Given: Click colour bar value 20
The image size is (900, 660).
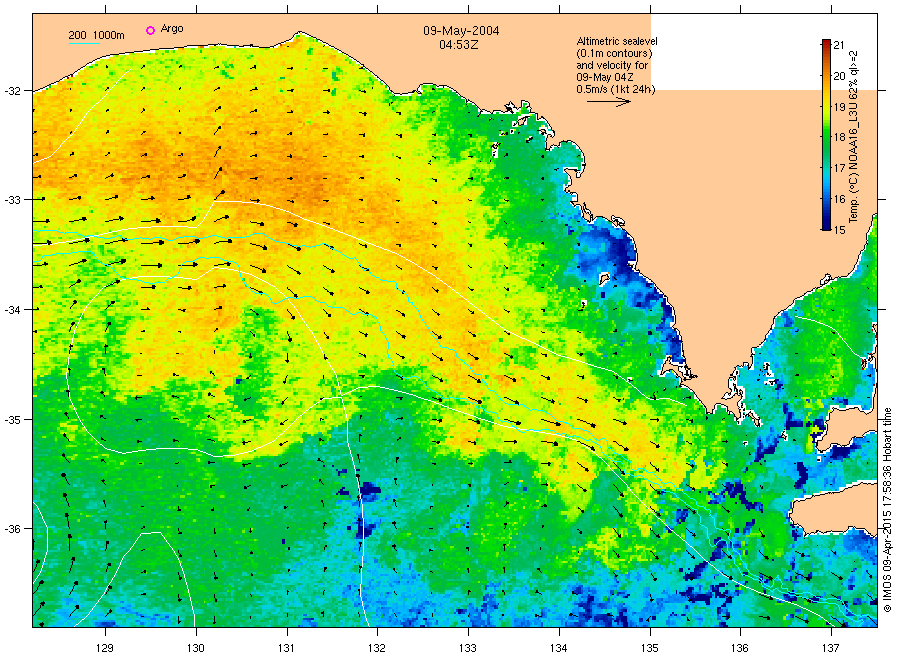Looking at the screenshot, I should tap(839, 76).
